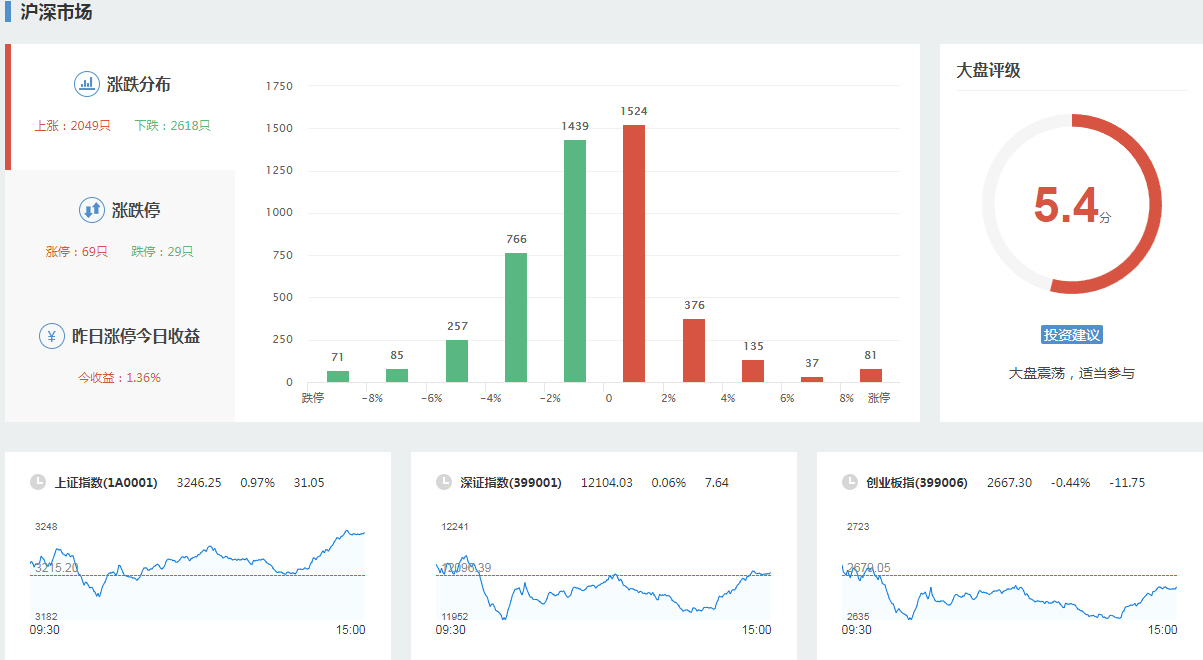This screenshot has width=1203, height=660.
Task: Click the red bar labeled 1524
Action: click(633, 254)
